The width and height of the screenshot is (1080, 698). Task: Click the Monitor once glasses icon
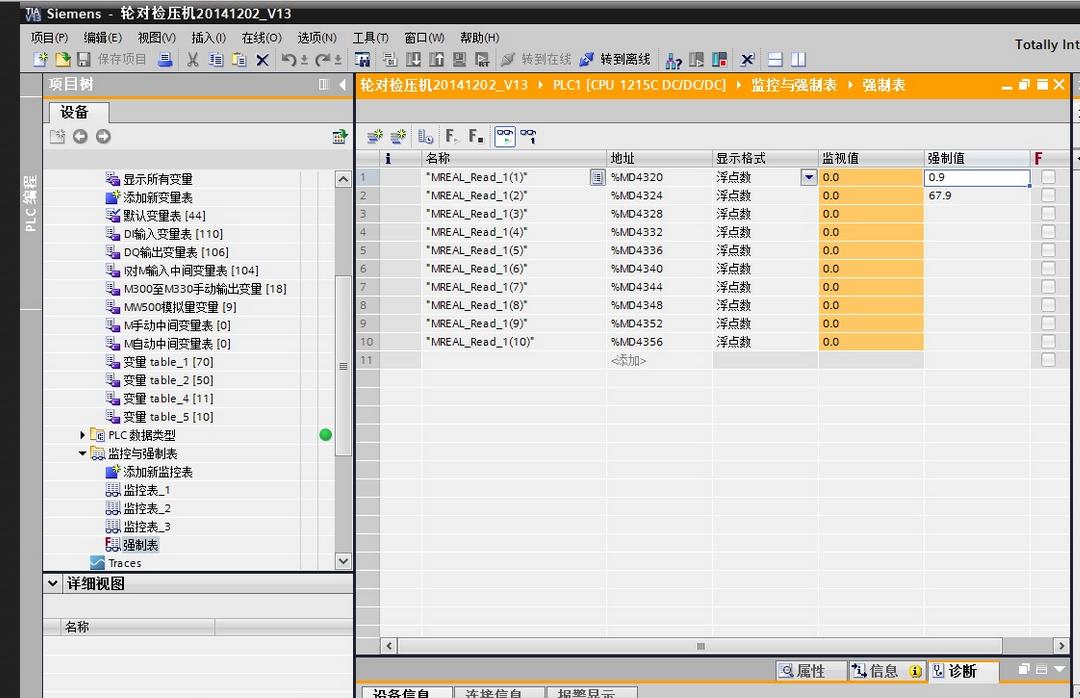click(528, 136)
